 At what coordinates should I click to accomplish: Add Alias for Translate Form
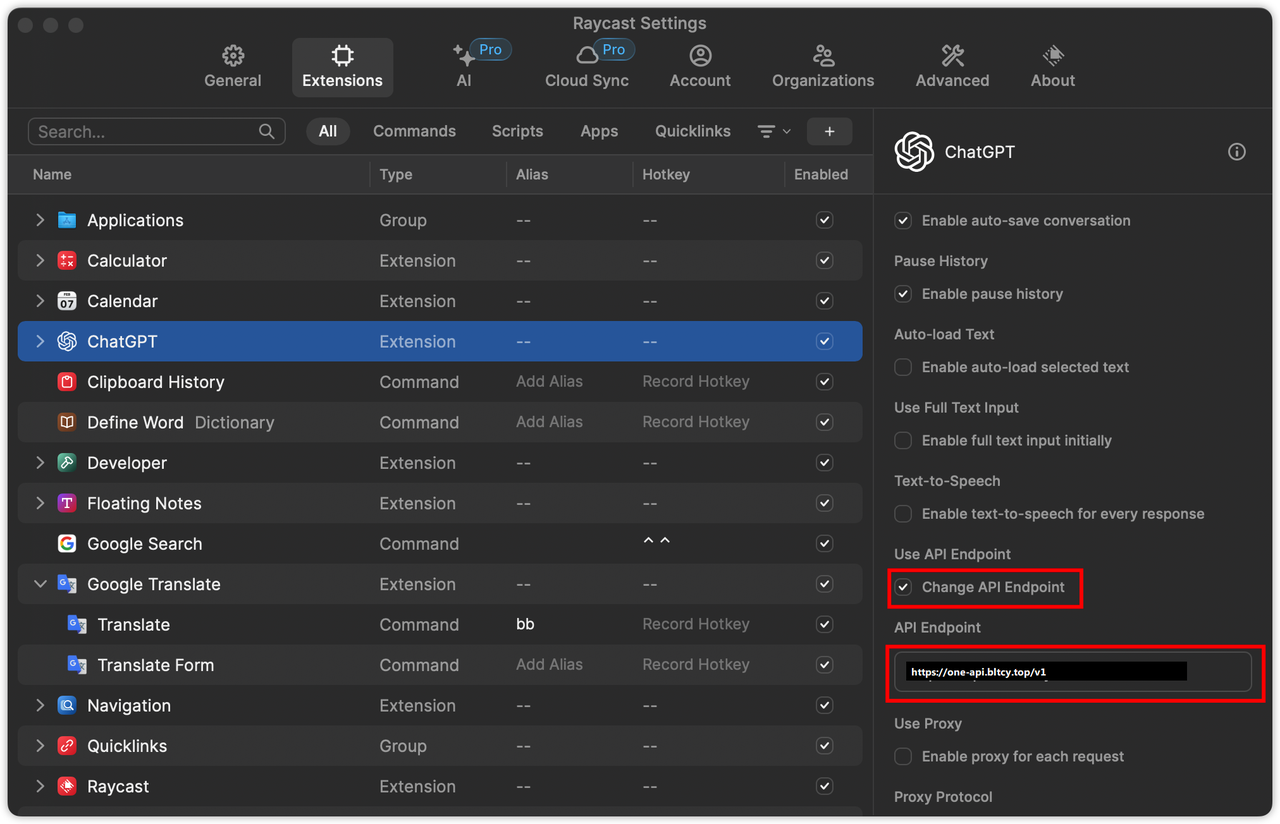549,665
